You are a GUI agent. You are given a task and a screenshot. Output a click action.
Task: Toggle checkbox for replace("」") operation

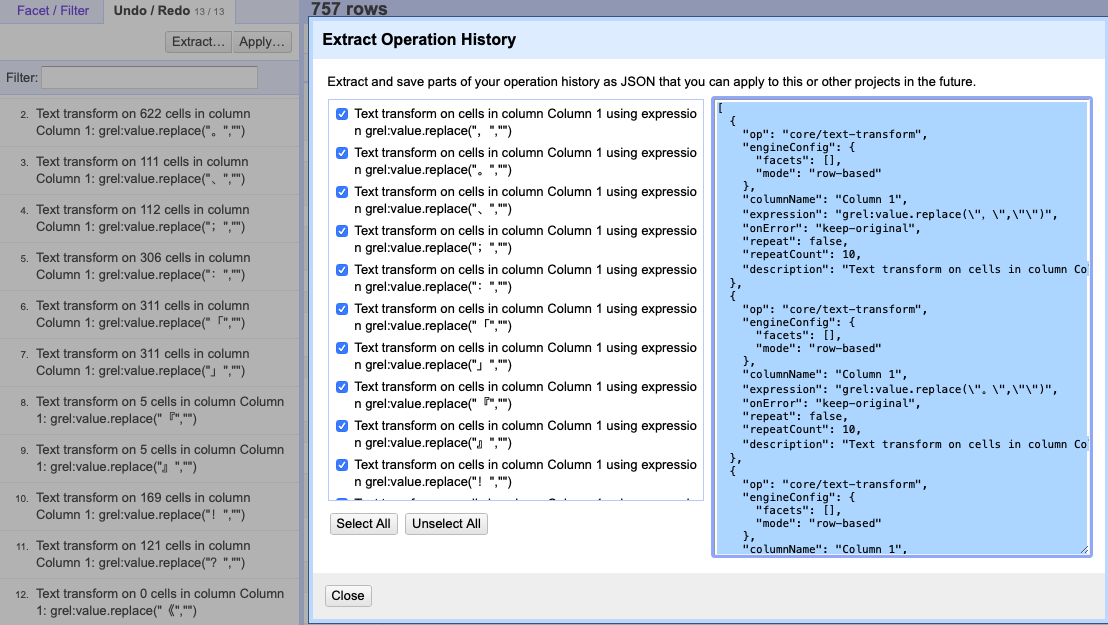(342, 348)
